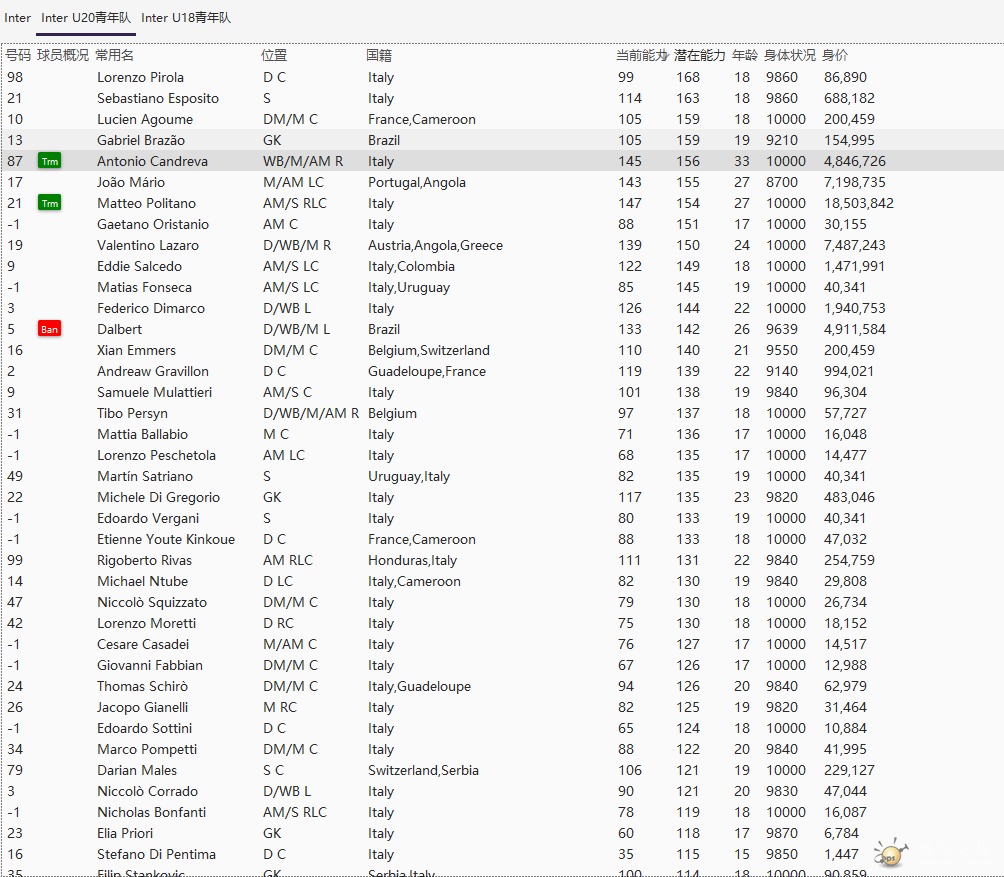This screenshot has height=877, width=1004.
Task: Select player Stefano Di Pentima
Action: pos(156,855)
